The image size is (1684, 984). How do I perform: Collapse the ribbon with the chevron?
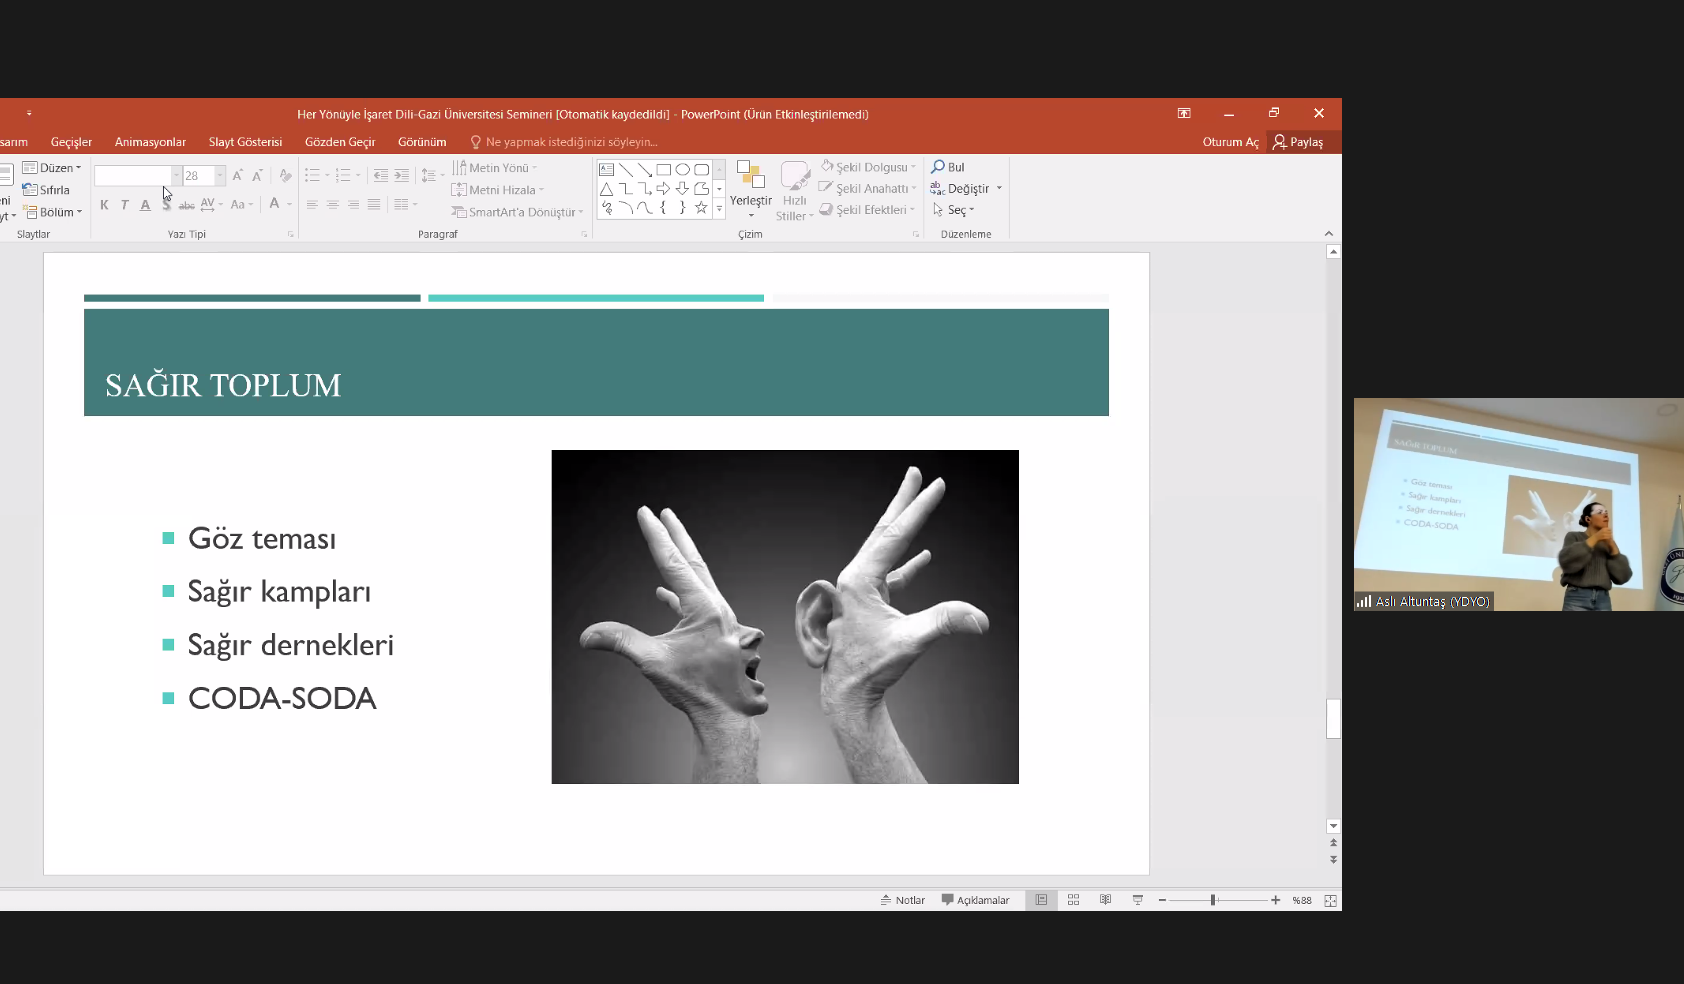(1329, 233)
